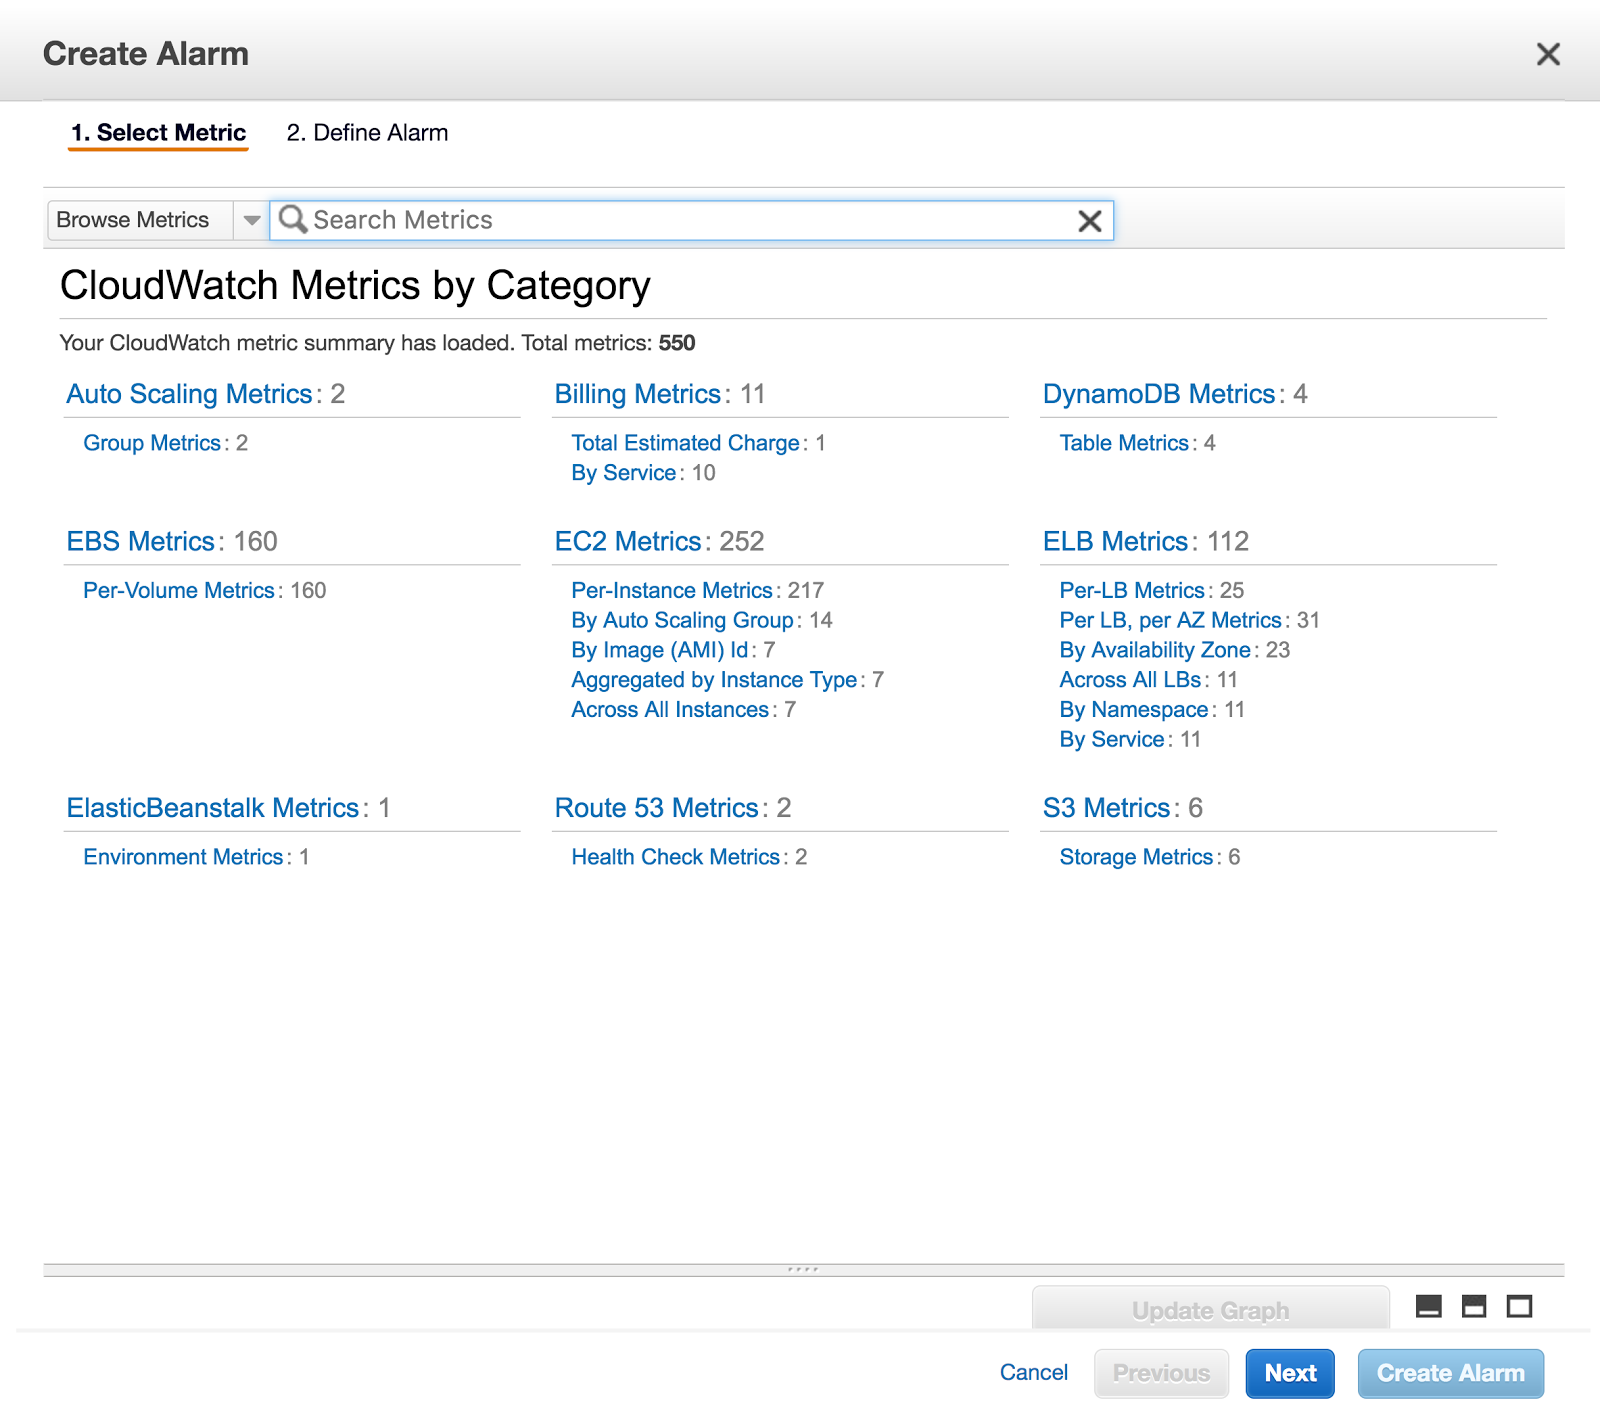Image resolution: width=1600 pixels, height=1411 pixels.
Task: Open EC2 Metrics category
Action: [628, 541]
